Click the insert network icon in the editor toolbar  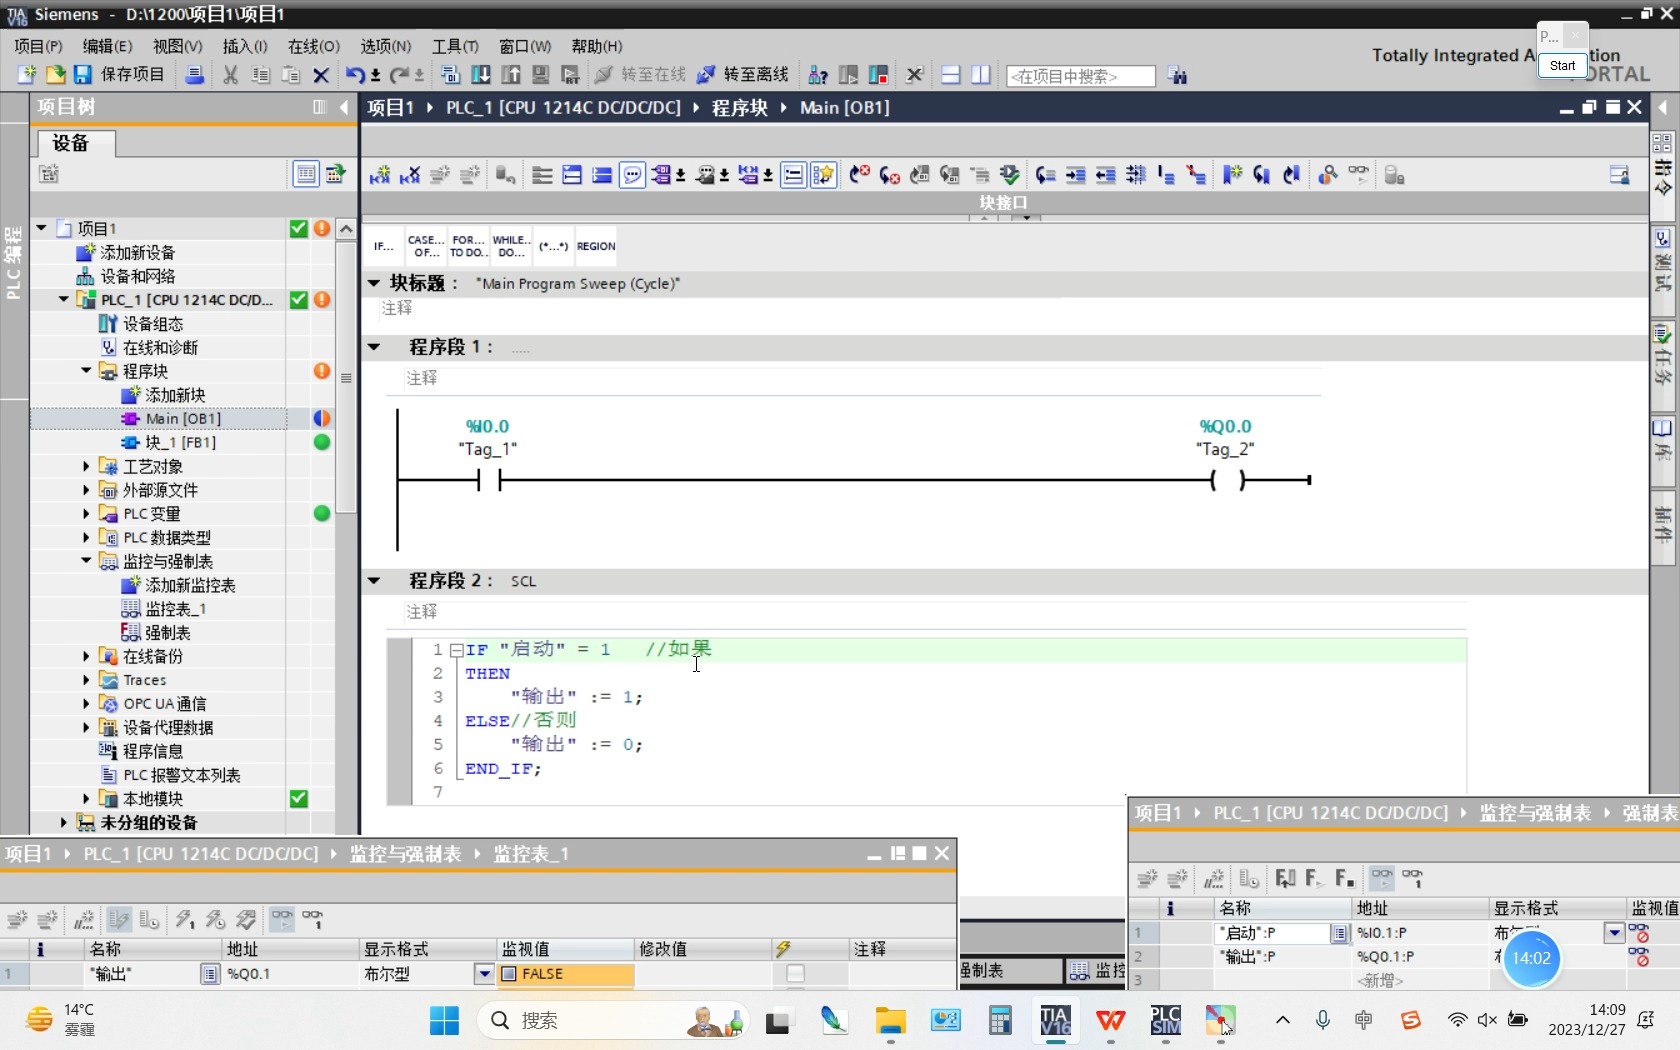click(x=380, y=175)
